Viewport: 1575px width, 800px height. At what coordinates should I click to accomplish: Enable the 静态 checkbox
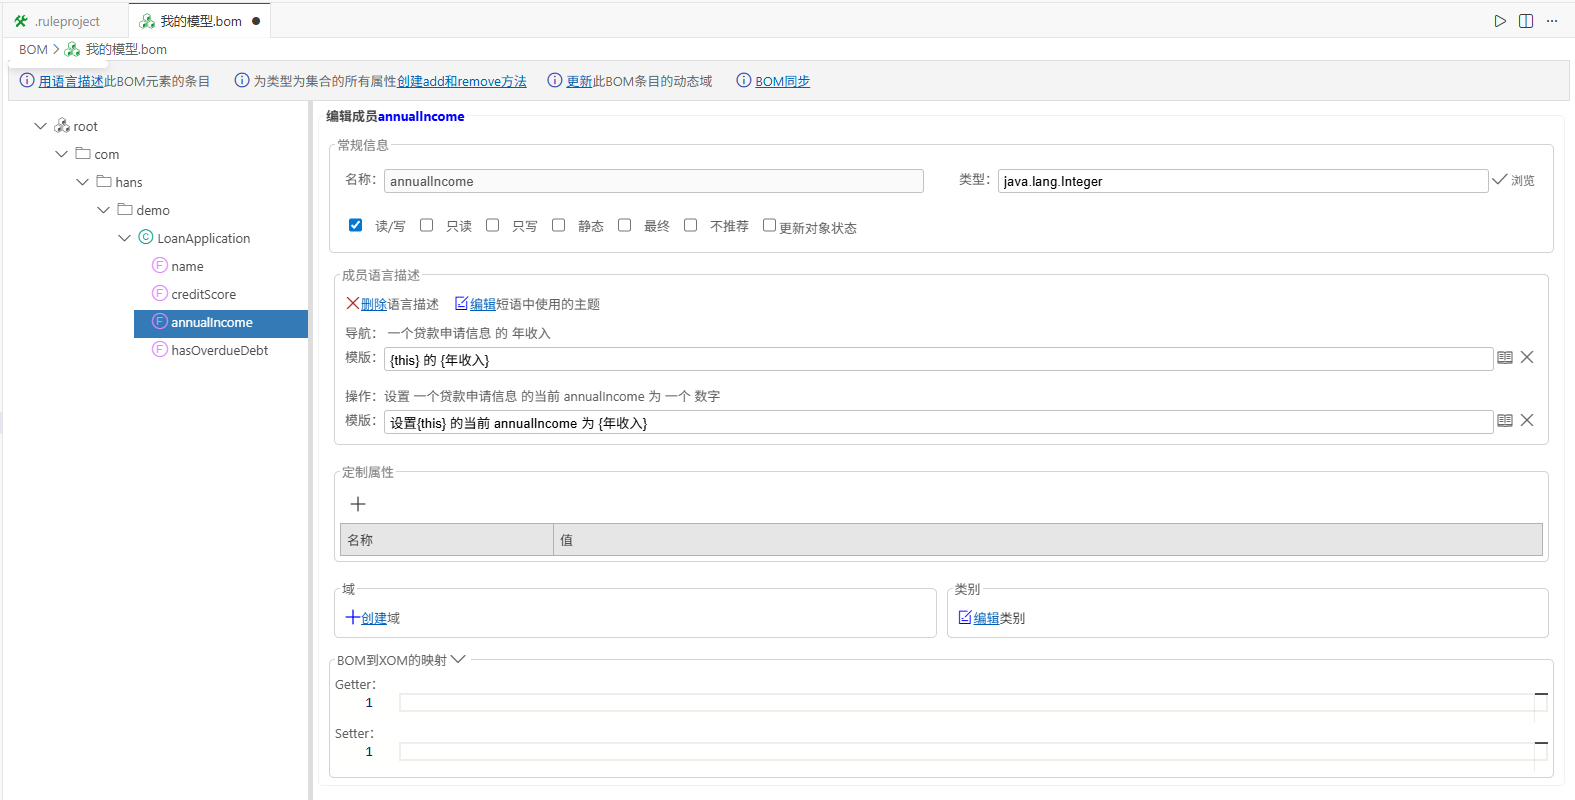559,225
